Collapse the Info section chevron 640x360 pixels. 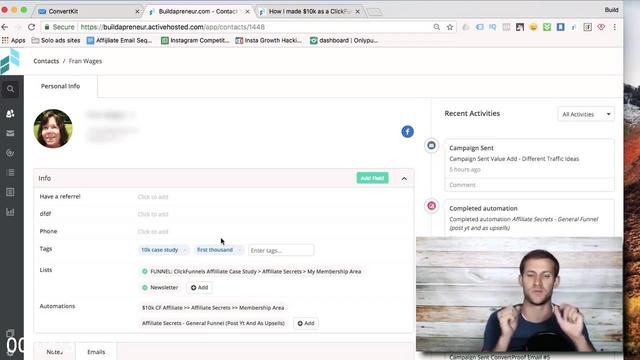point(404,178)
